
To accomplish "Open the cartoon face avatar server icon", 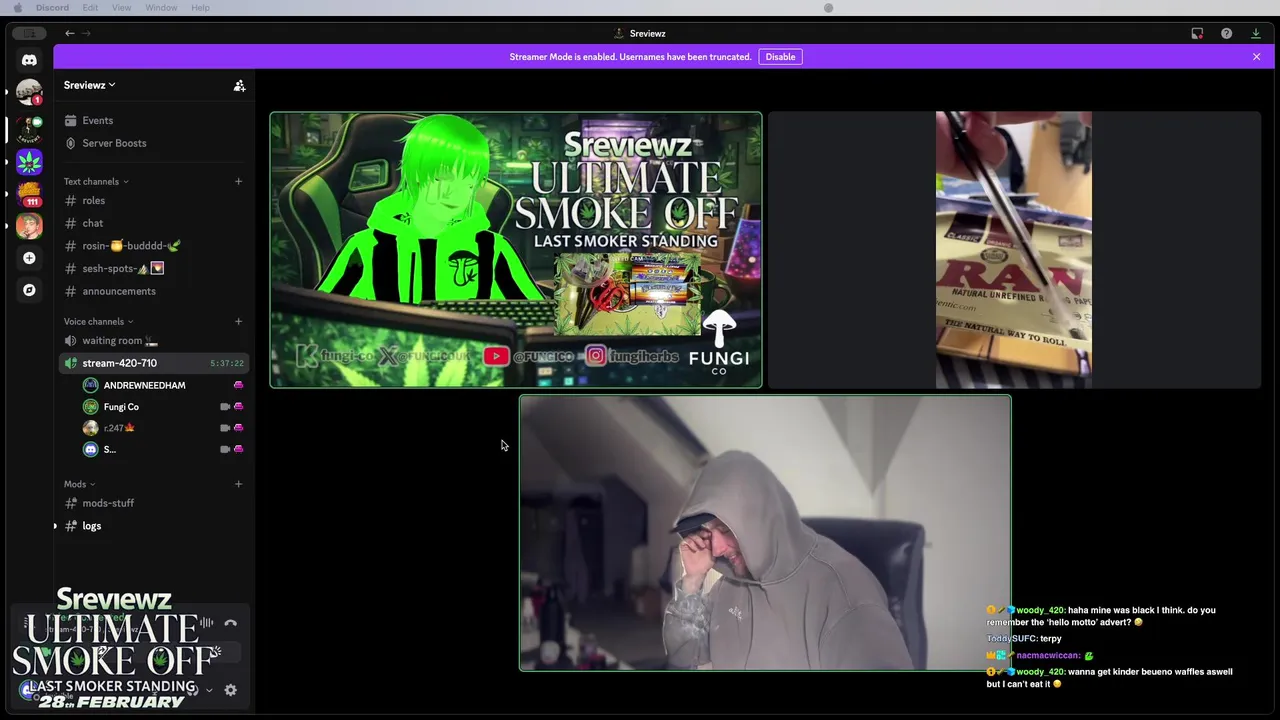I will [29, 225].
